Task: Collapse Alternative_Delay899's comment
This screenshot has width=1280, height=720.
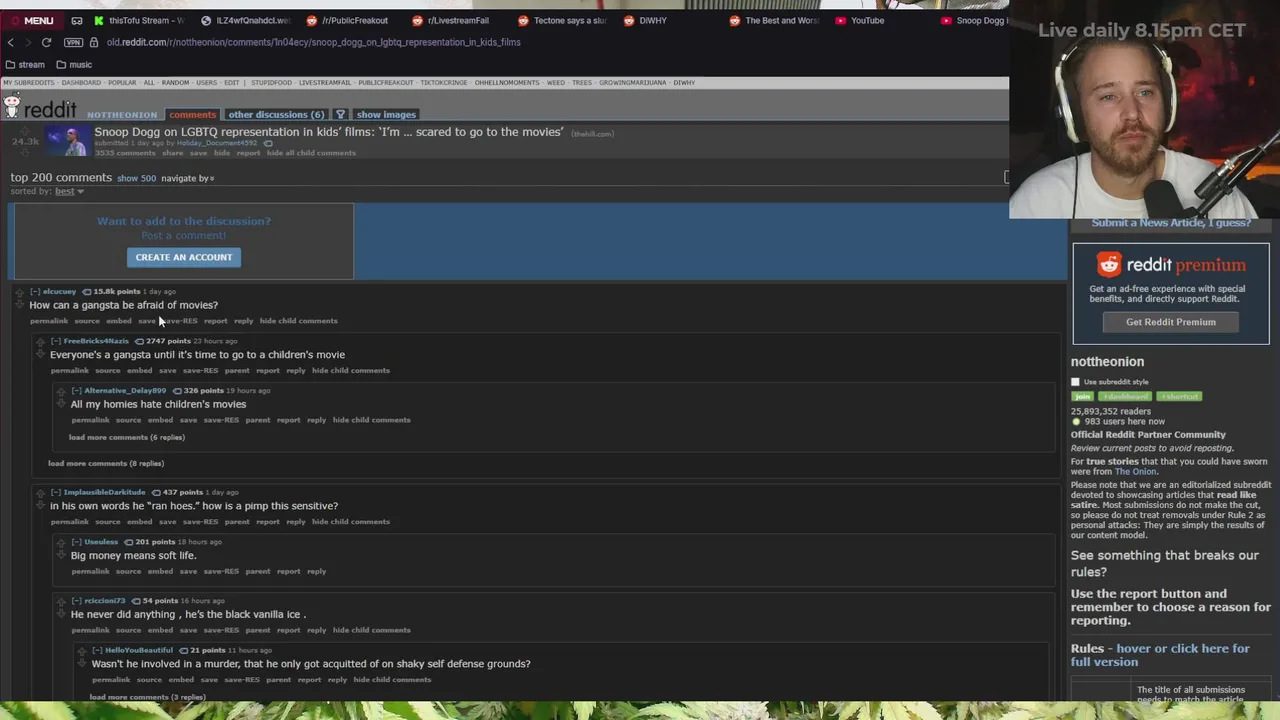Action: pos(76,390)
